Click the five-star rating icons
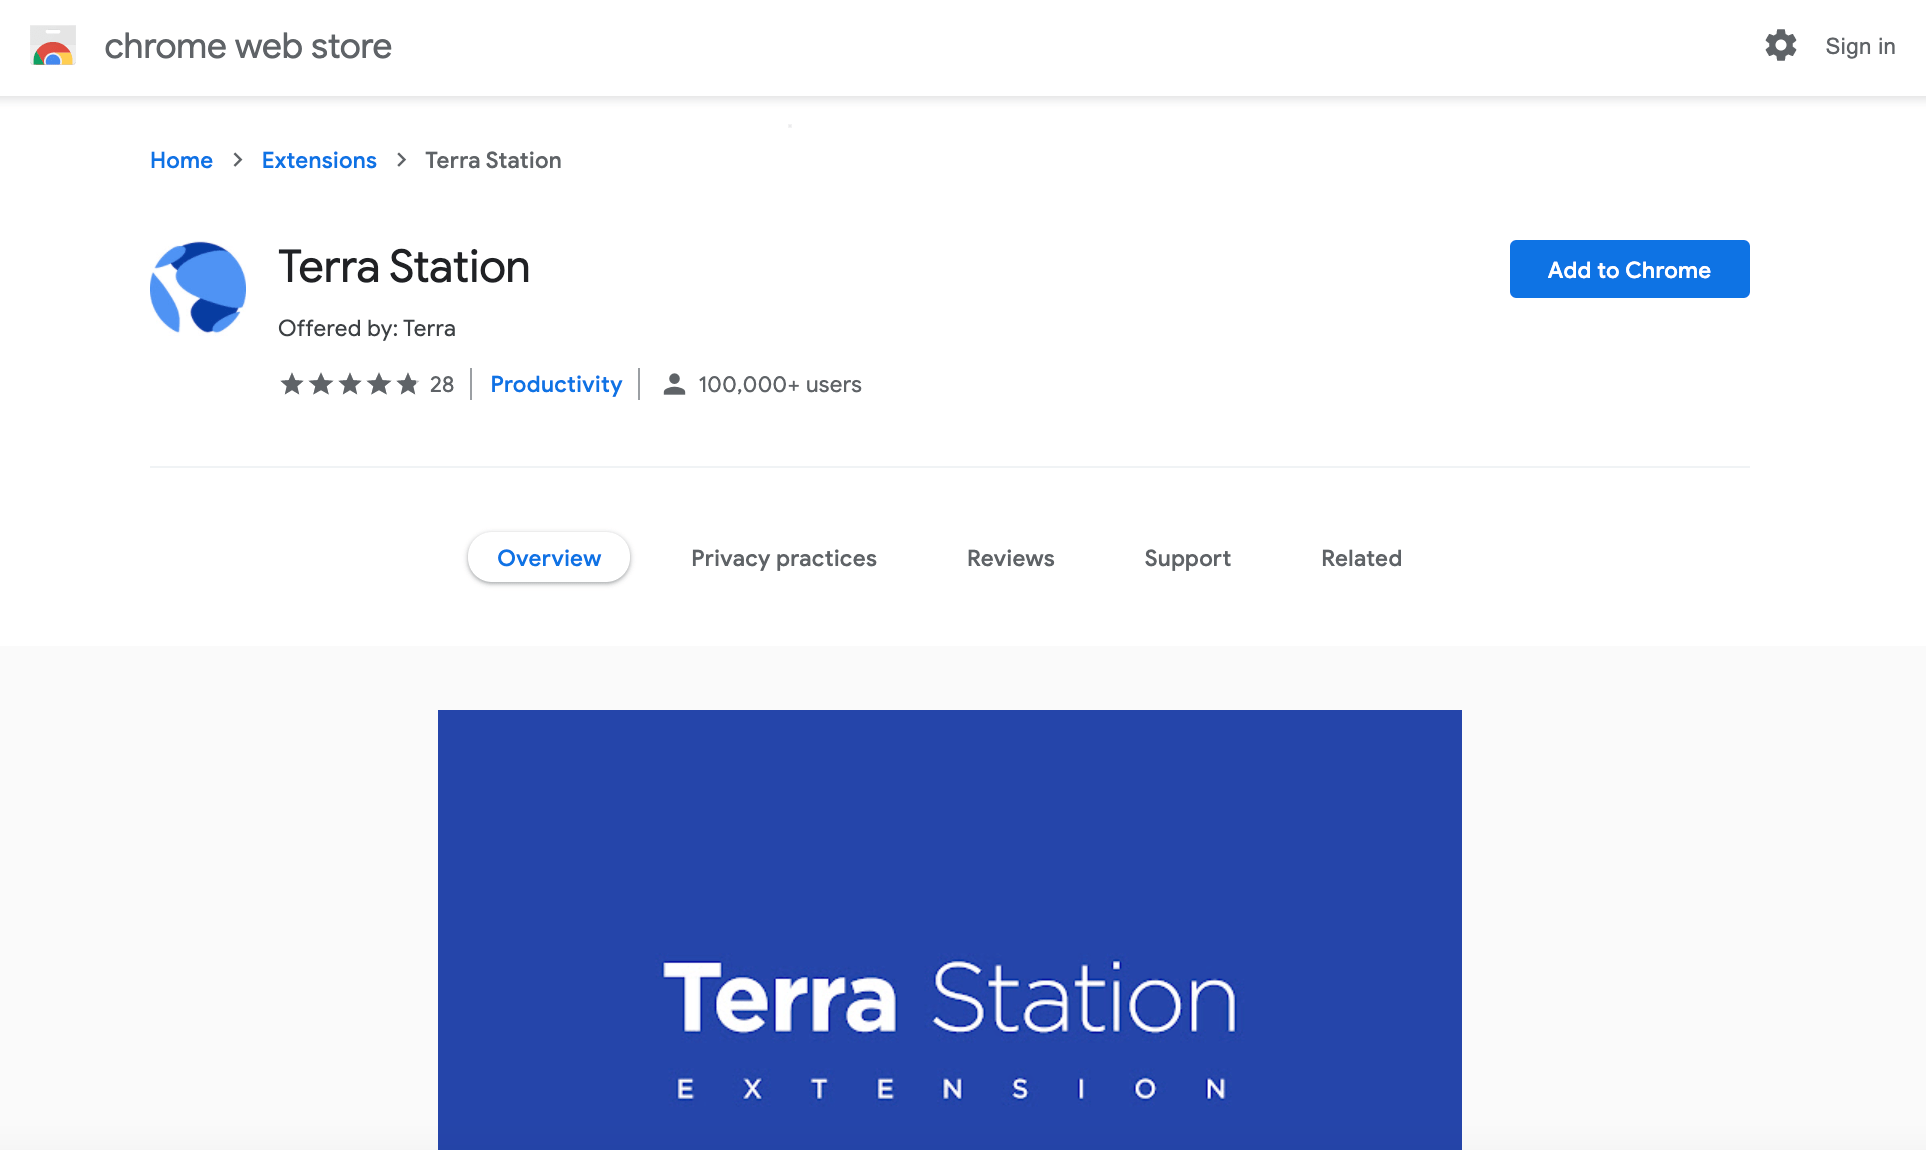 click(x=349, y=384)
